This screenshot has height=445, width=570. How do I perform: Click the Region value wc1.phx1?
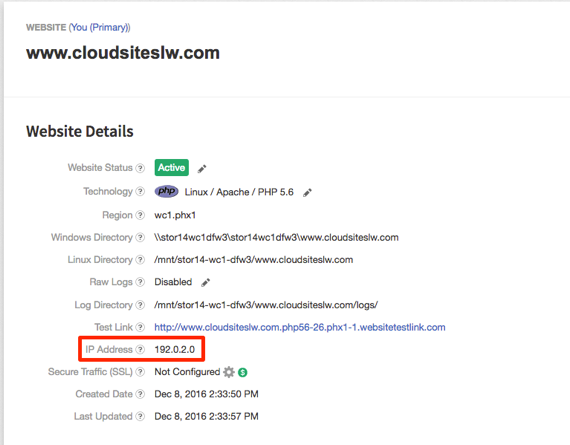175,215
